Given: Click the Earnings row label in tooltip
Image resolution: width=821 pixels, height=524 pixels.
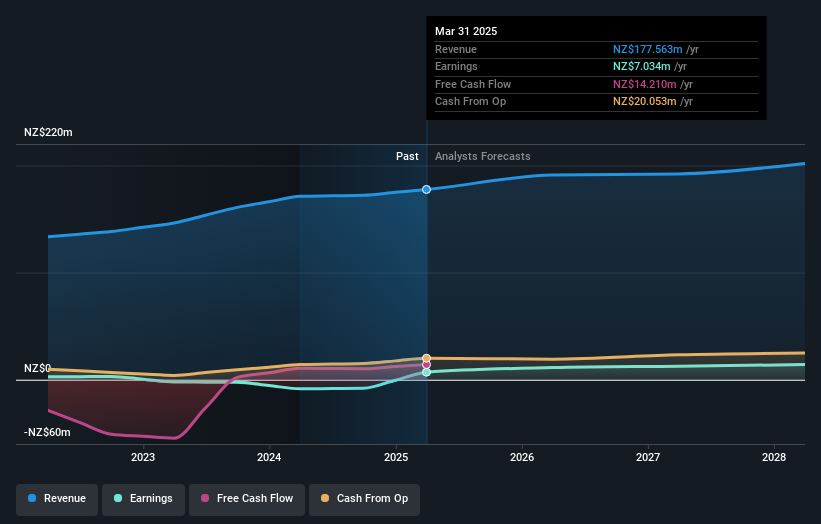Looking at the screenshot, I should tap(456, 66).
